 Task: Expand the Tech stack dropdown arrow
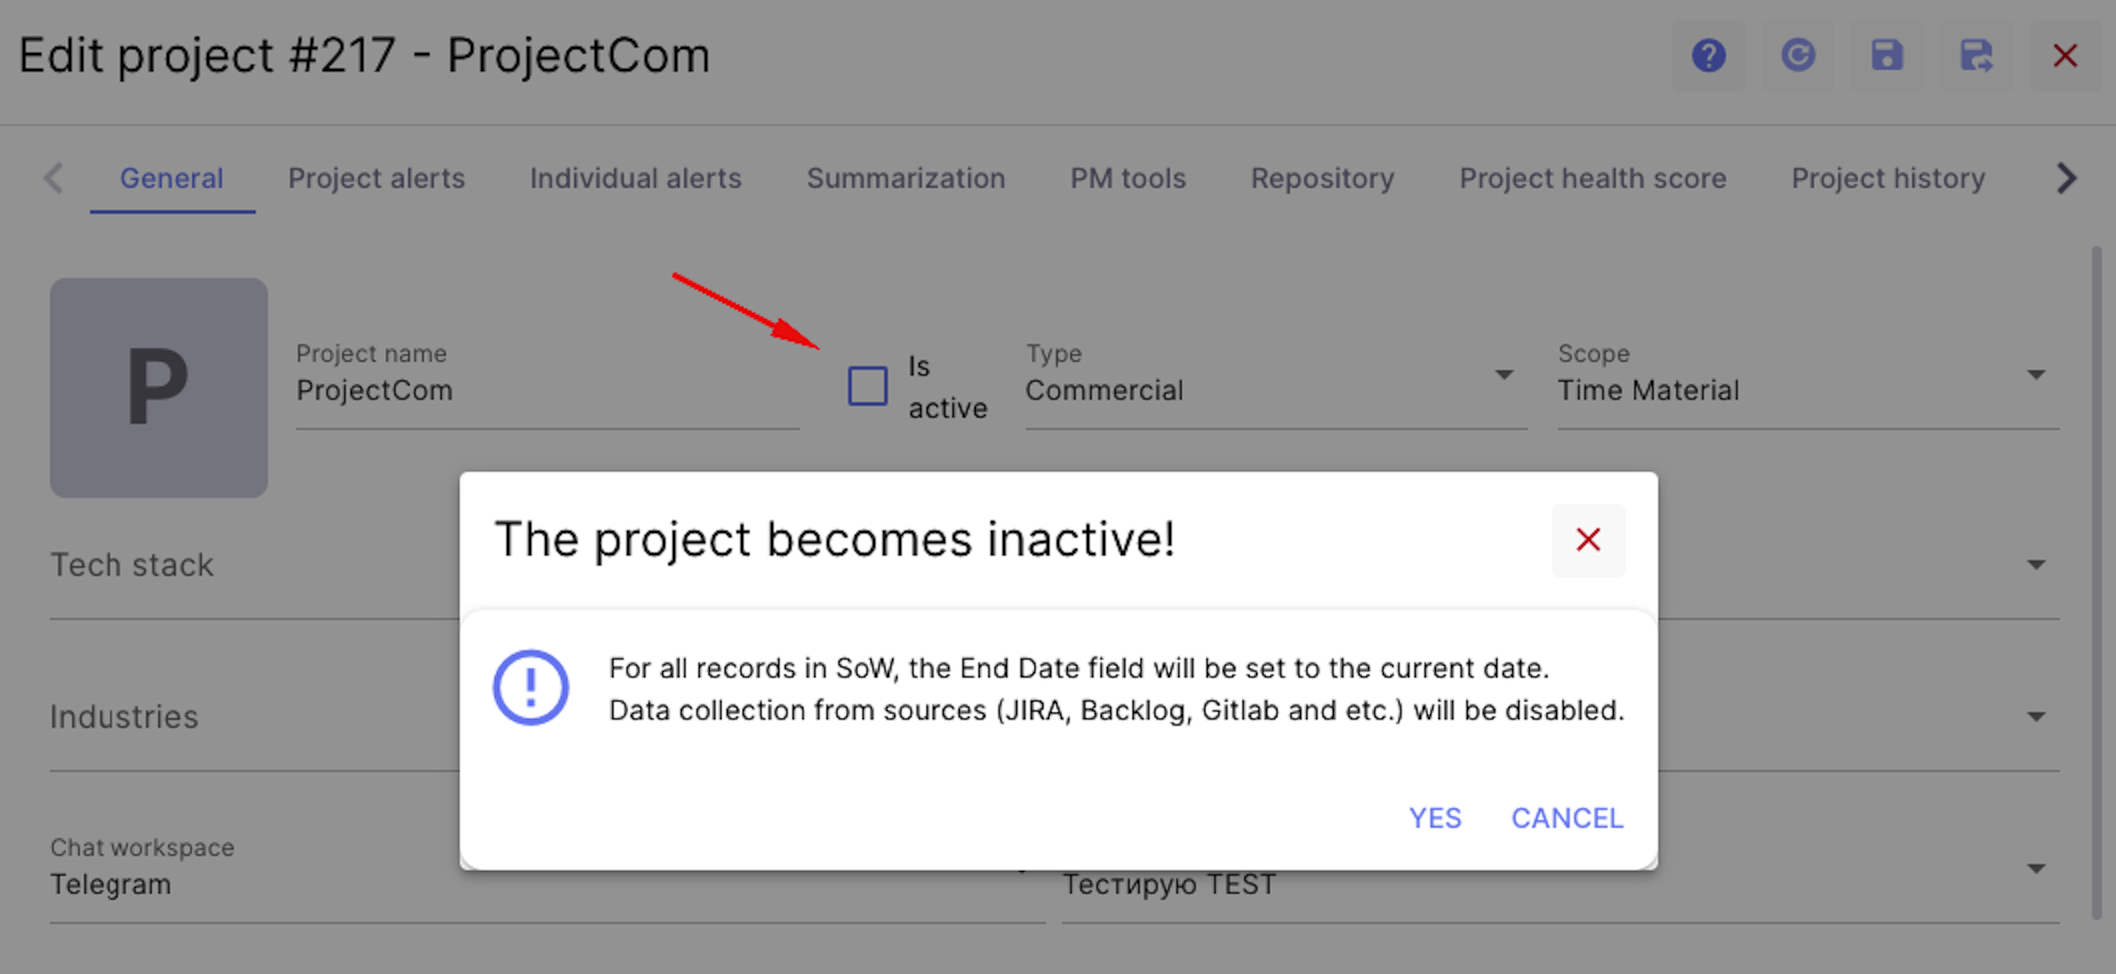click(x=2036, y=565)
